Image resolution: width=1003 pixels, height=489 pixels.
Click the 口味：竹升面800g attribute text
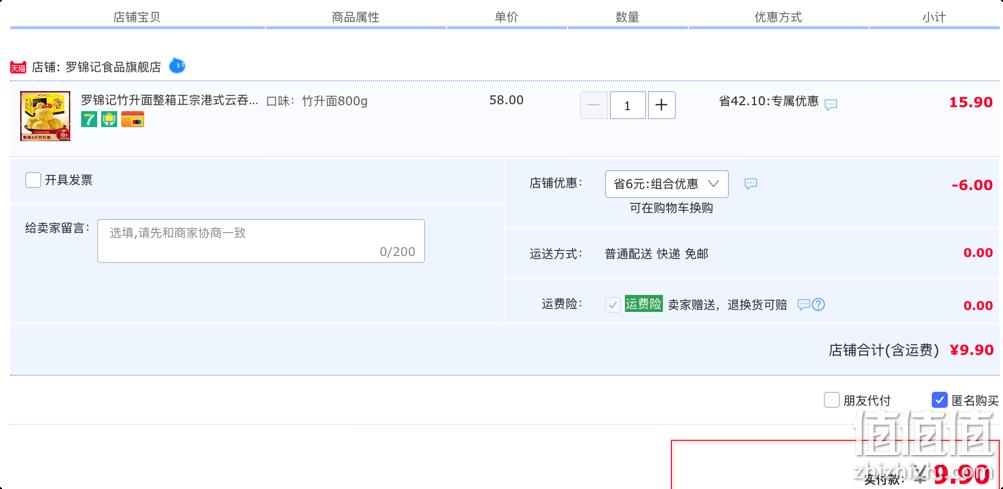pyautogui.click(x=317, y=100)
